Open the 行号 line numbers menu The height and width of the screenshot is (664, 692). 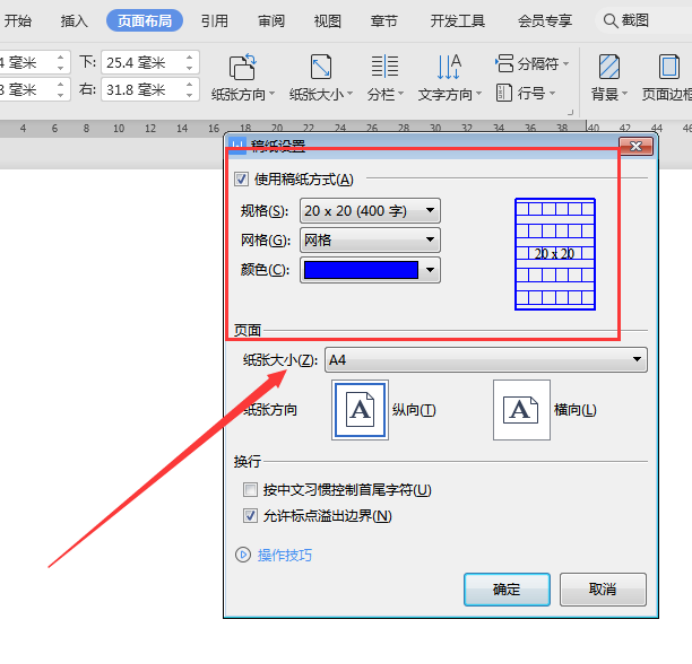click(x=525, y=93)
